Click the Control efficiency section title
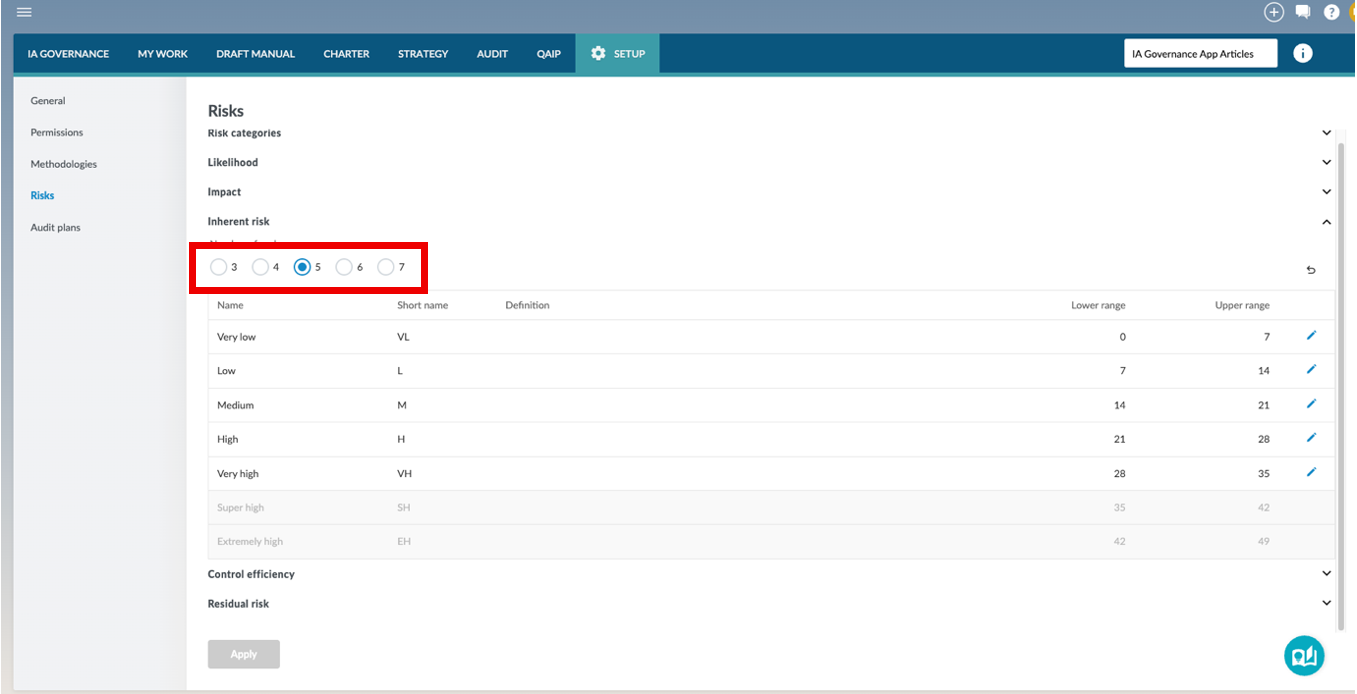Viewport: 1357px width, 694px height. pos(251,574)
